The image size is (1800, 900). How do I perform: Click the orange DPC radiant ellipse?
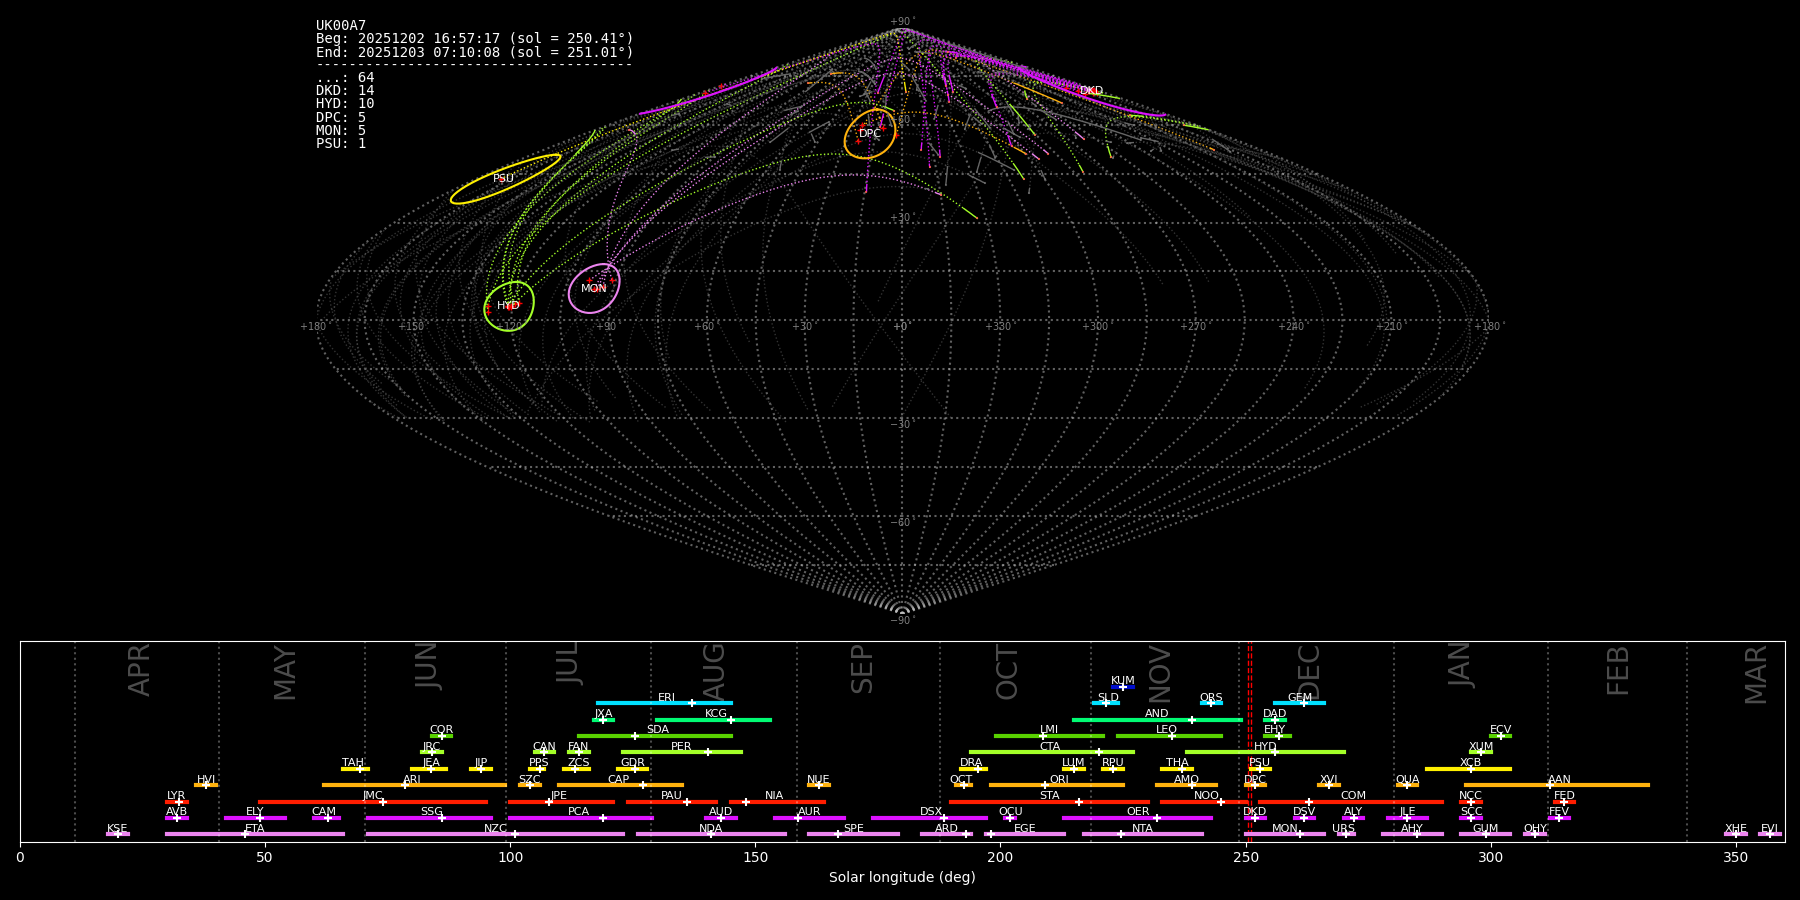tap(869, 134)
